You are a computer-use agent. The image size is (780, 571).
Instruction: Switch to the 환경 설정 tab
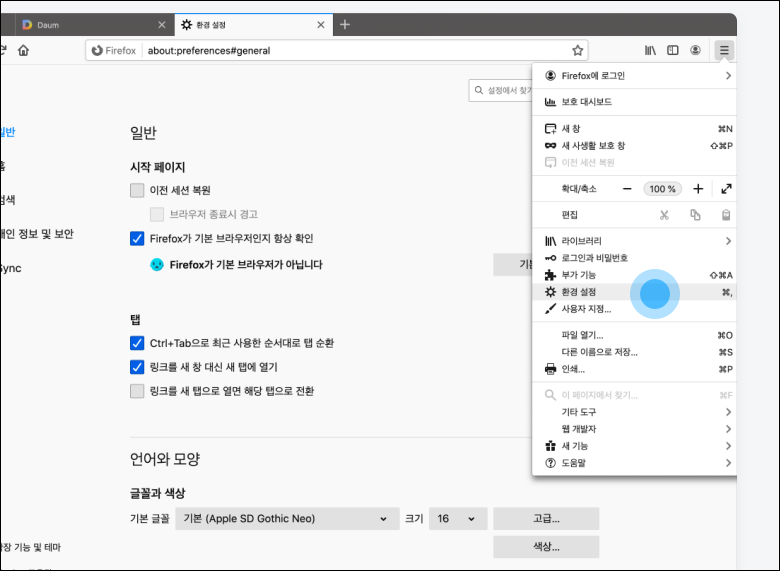[x=254, y=24]
